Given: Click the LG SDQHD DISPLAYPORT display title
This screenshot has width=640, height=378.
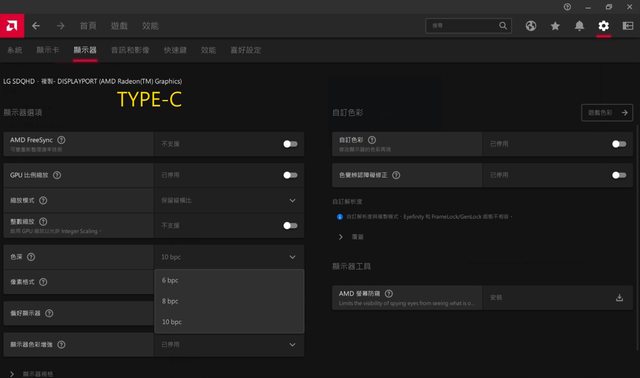Looking at the screenshot, I should click(93, 81).
